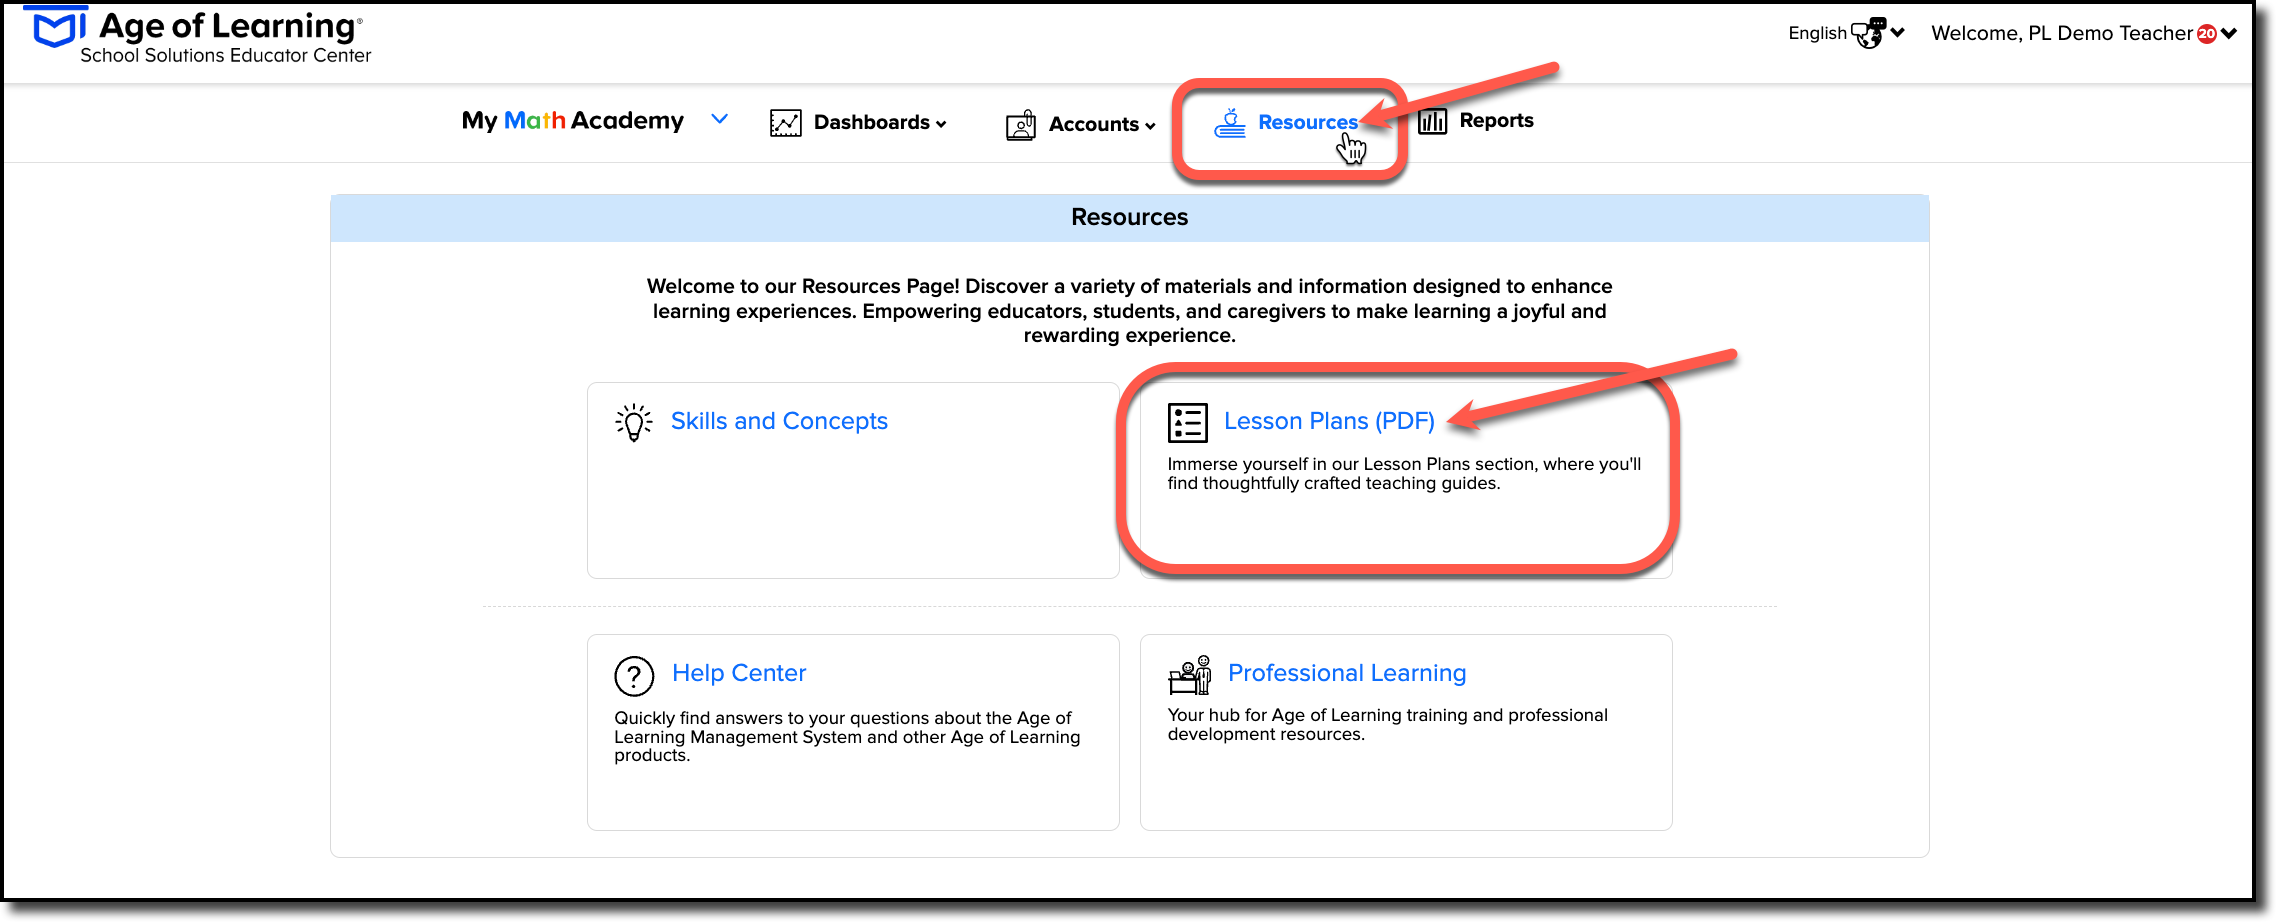
Task: Click the Accounts badge icon
Action: pos(1021,125)
